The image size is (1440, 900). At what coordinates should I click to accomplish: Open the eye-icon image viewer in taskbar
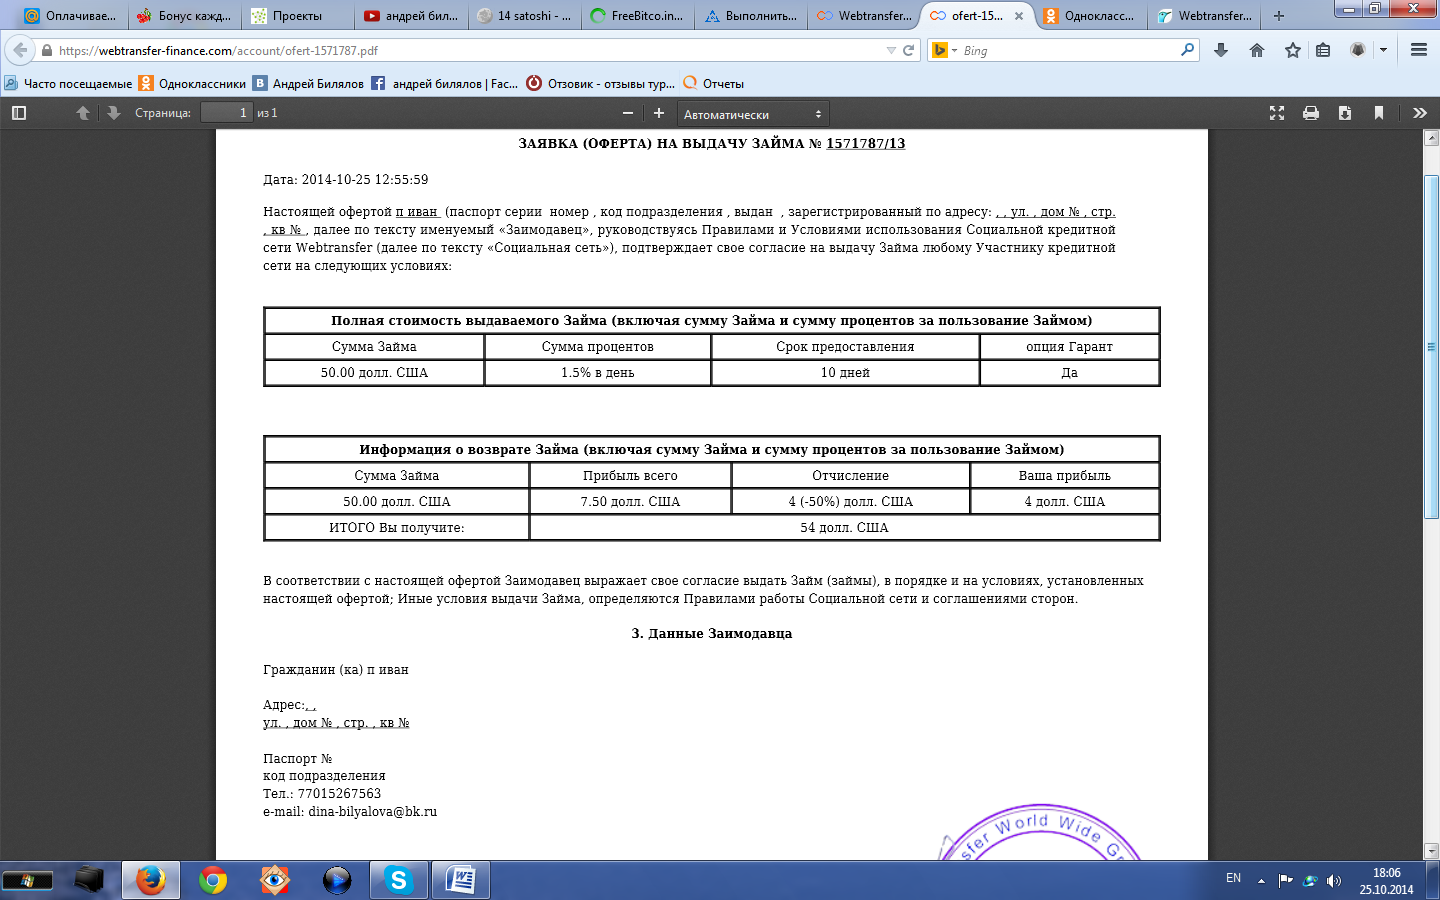(274, 880)
